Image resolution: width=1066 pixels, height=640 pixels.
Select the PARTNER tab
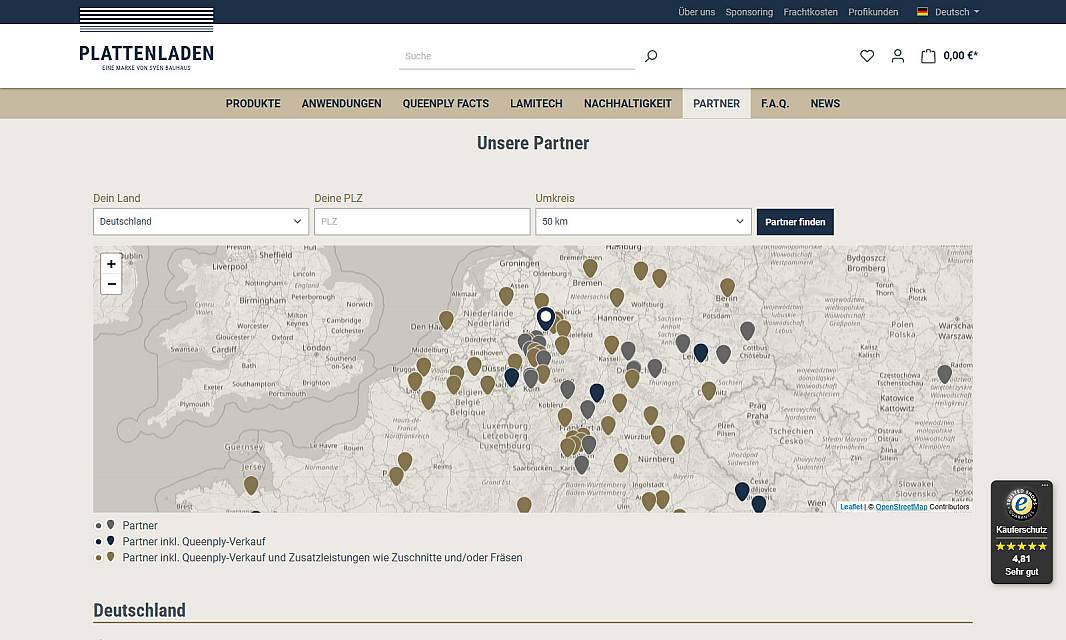pos(717,103)
